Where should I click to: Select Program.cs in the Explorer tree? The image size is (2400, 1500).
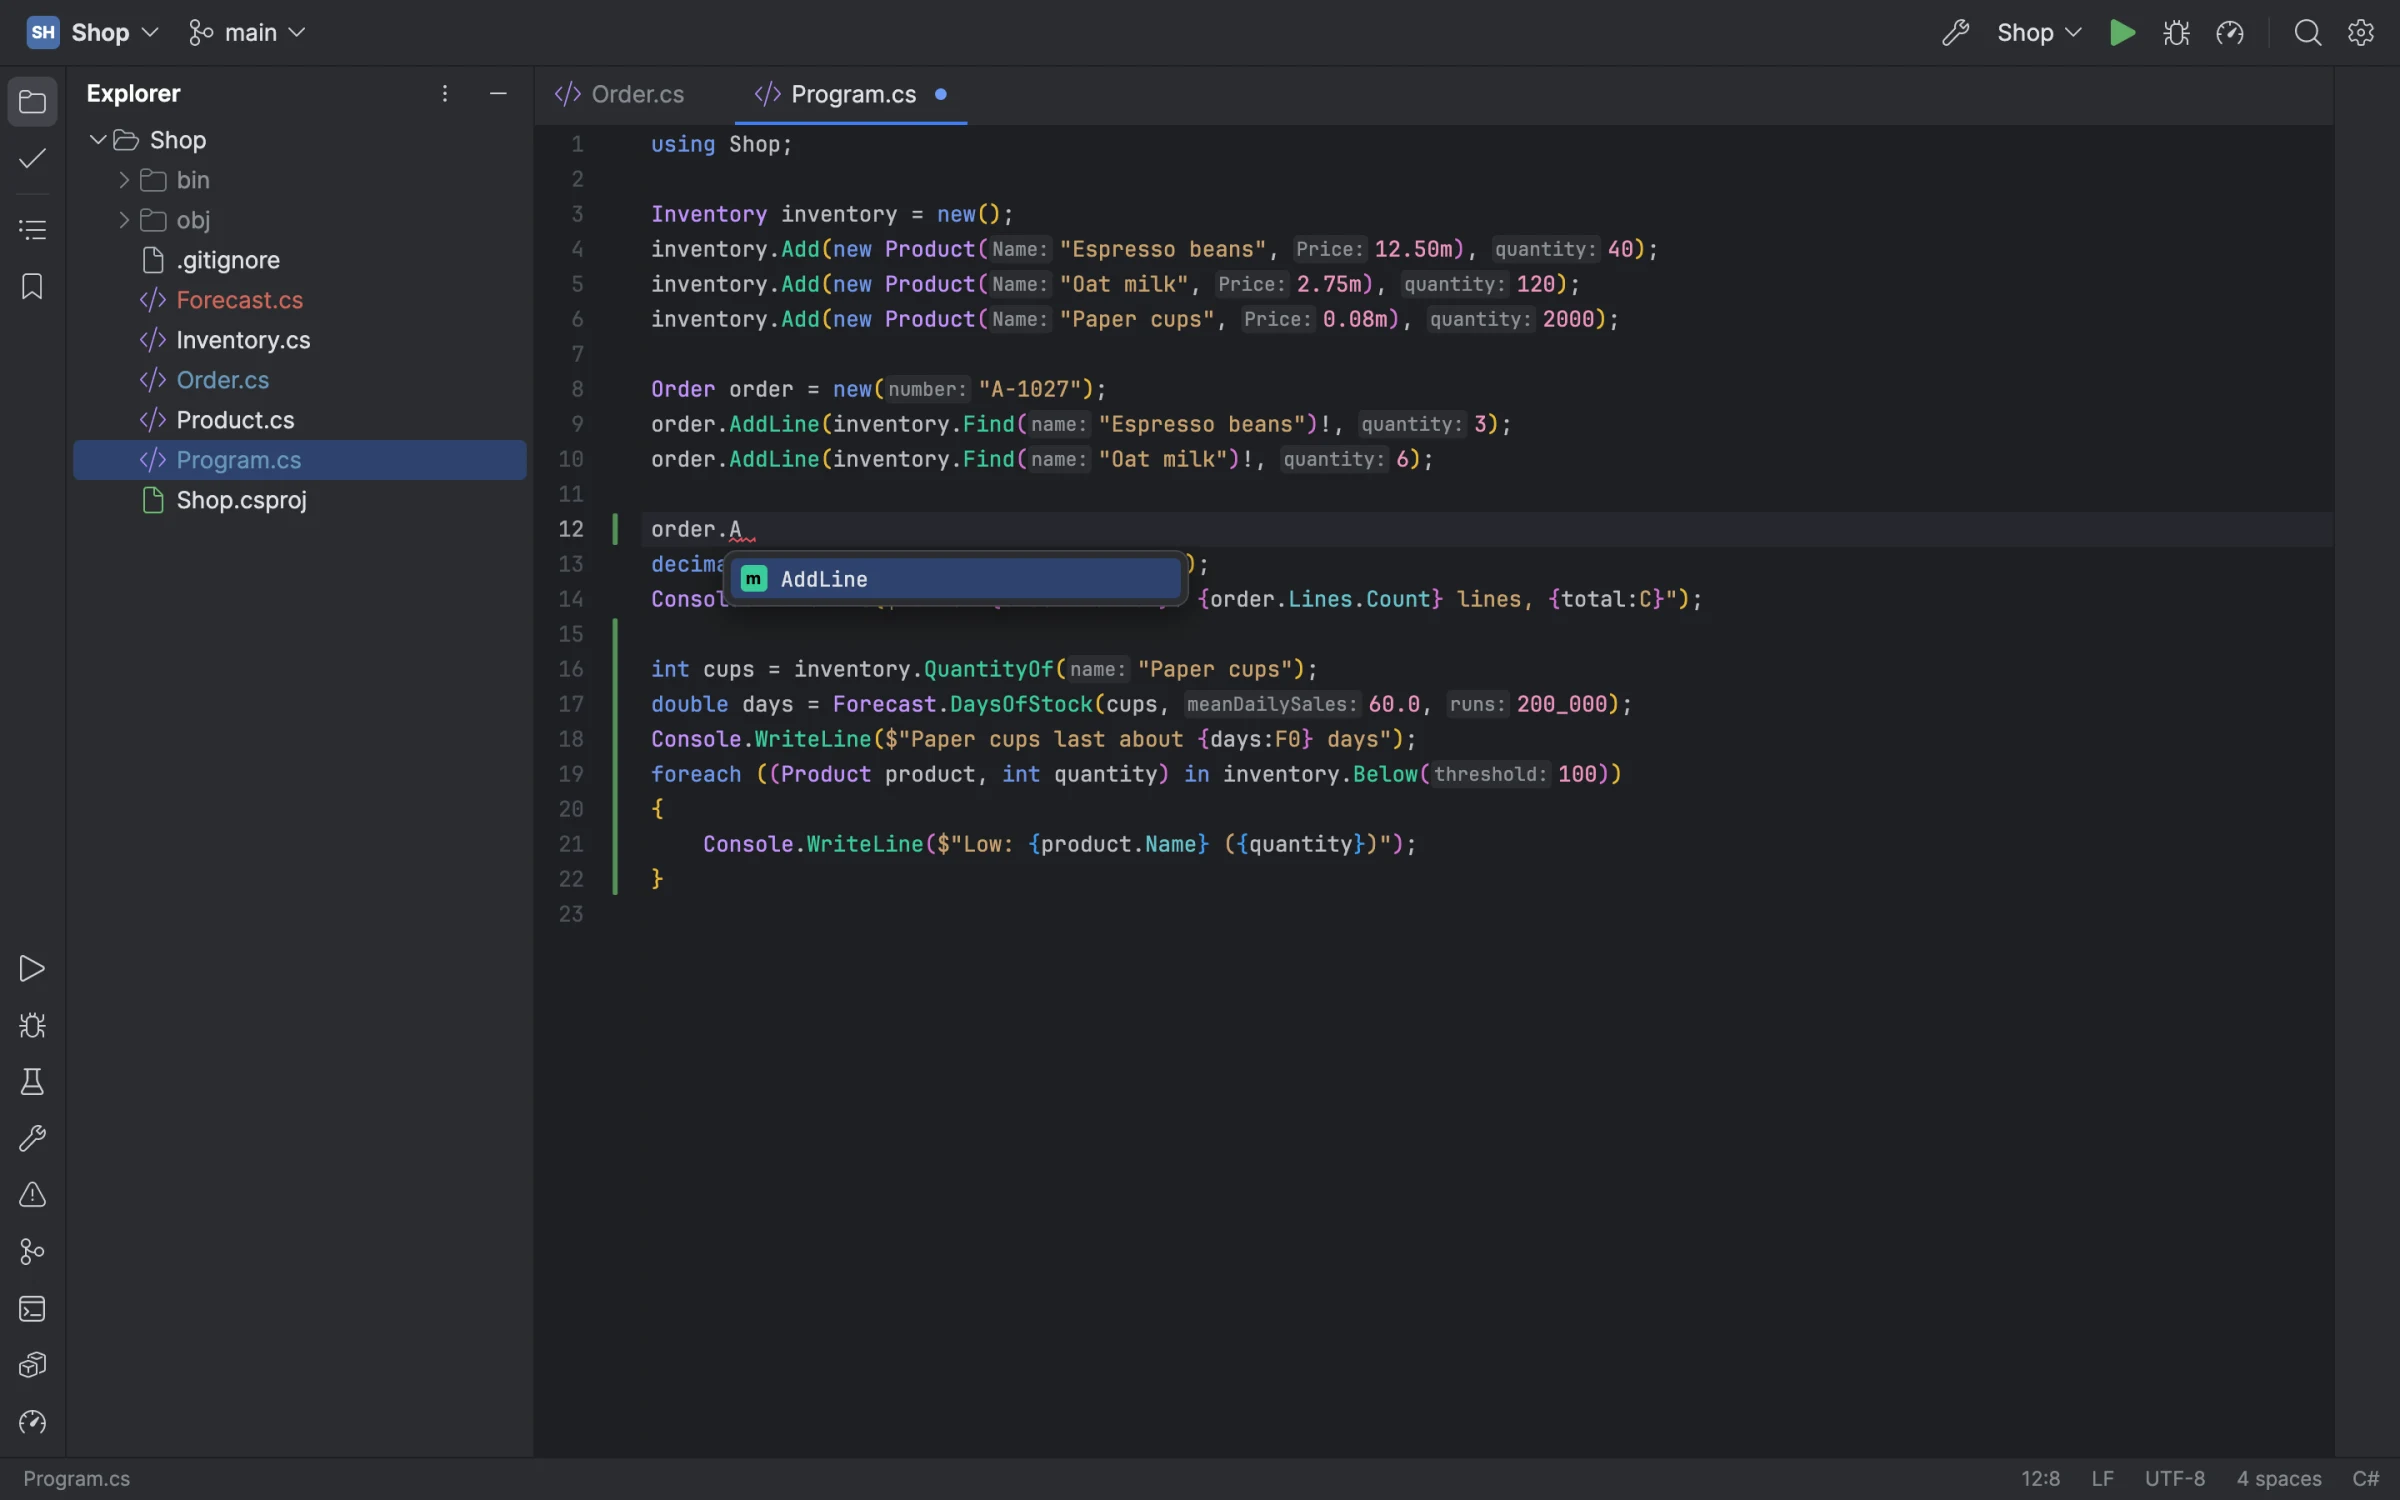click(300, 460)
